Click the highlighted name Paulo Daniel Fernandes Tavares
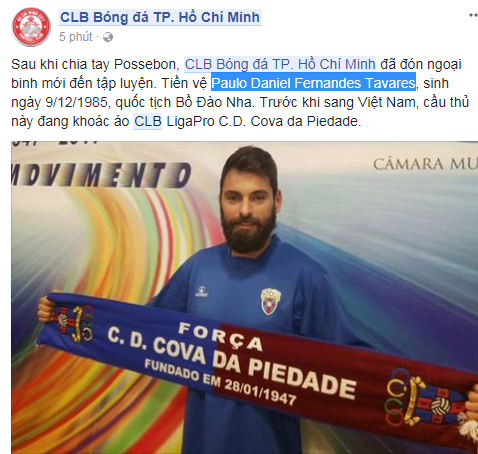This screenshot has width=478, height=454. point(313,83)
